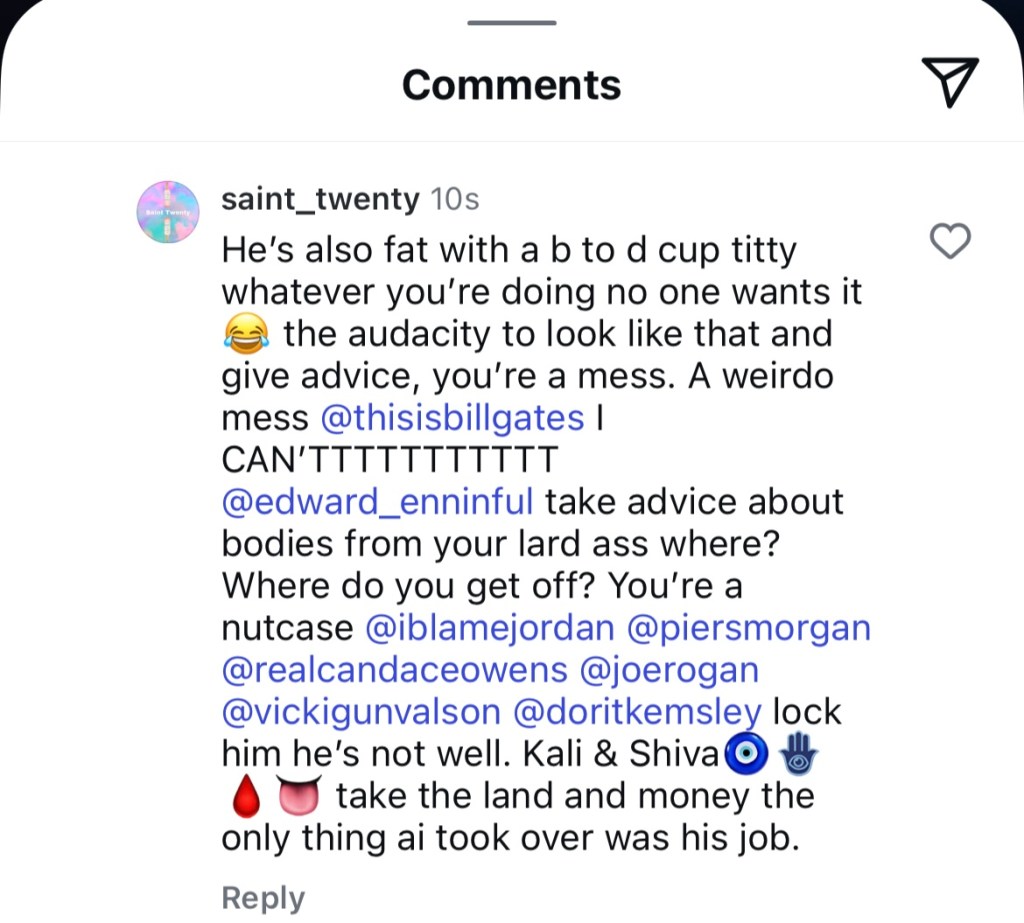Tap the saint_twenty username

pyautogui.click(x=320, y=200)
